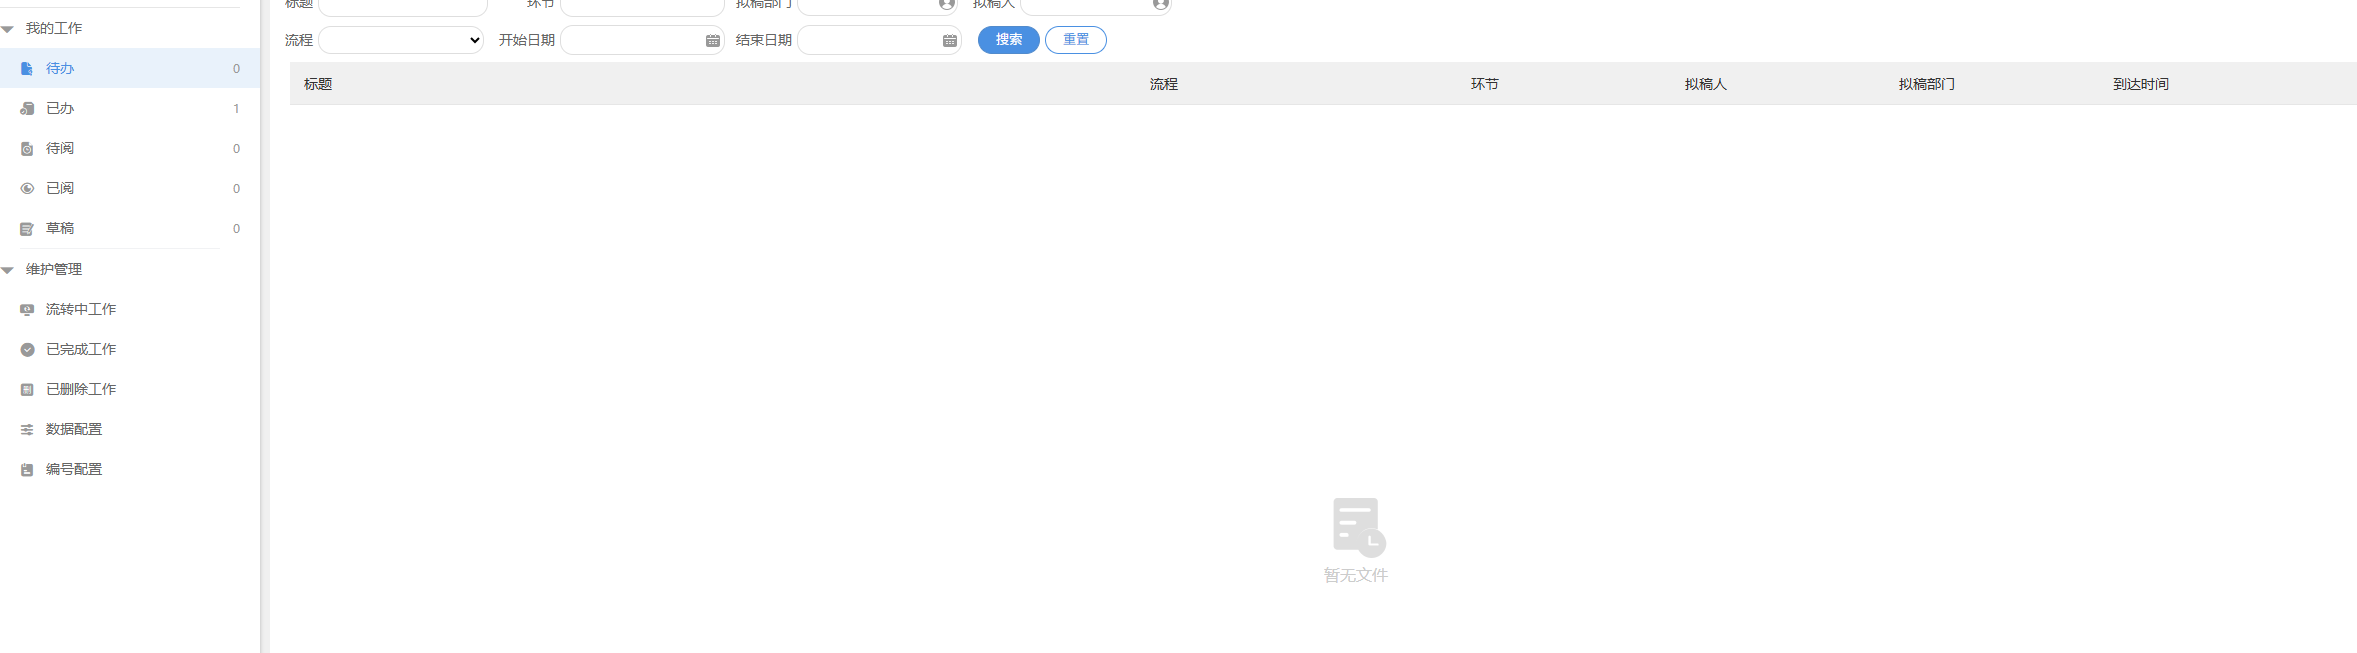2357x653 pixels.
Task: Click the 已阅 eye icon
Action: pyautogui.click(x=27, y=189)
